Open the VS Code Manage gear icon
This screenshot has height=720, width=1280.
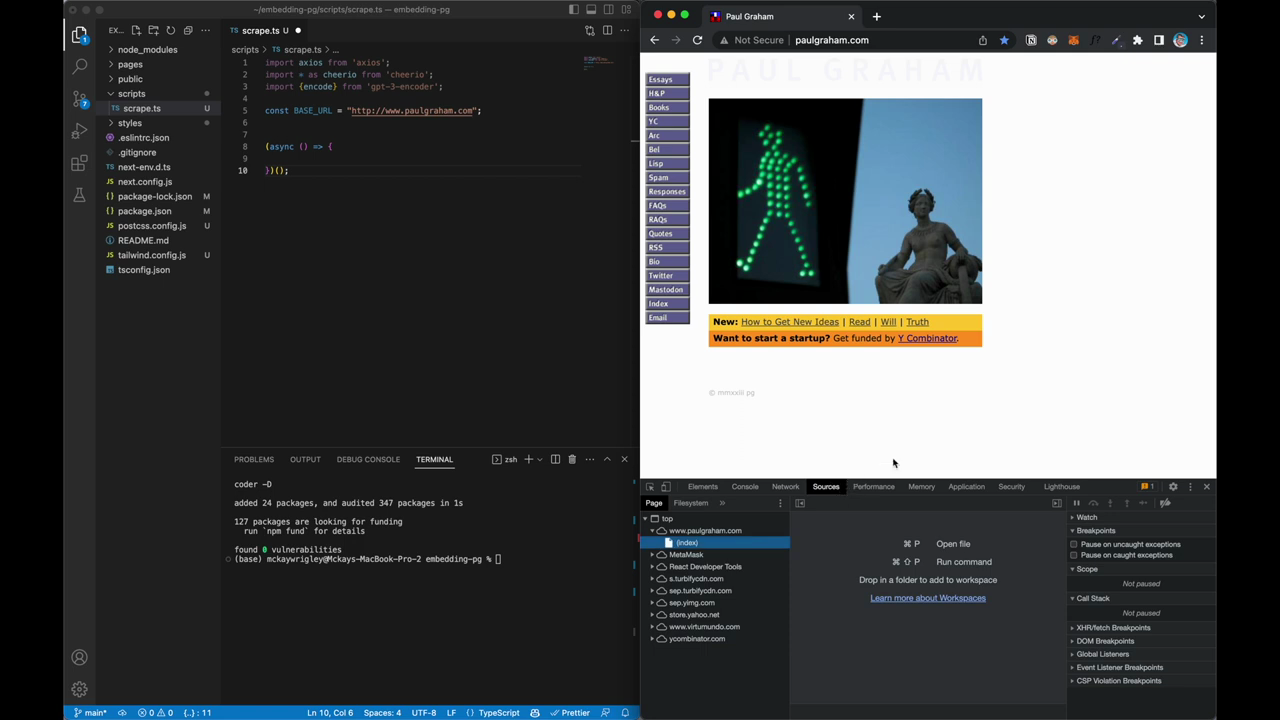coord(79,689)
